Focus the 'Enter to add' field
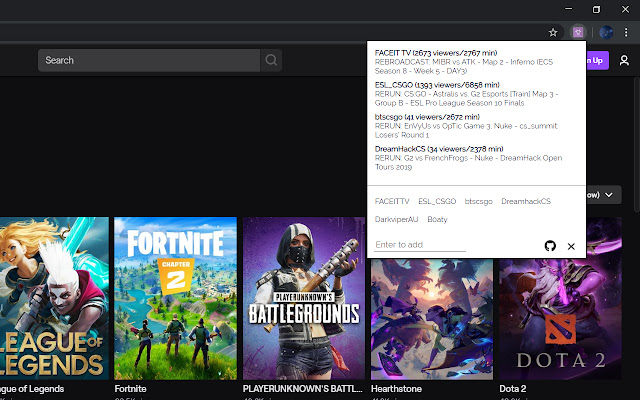 (x=420, y=245)
